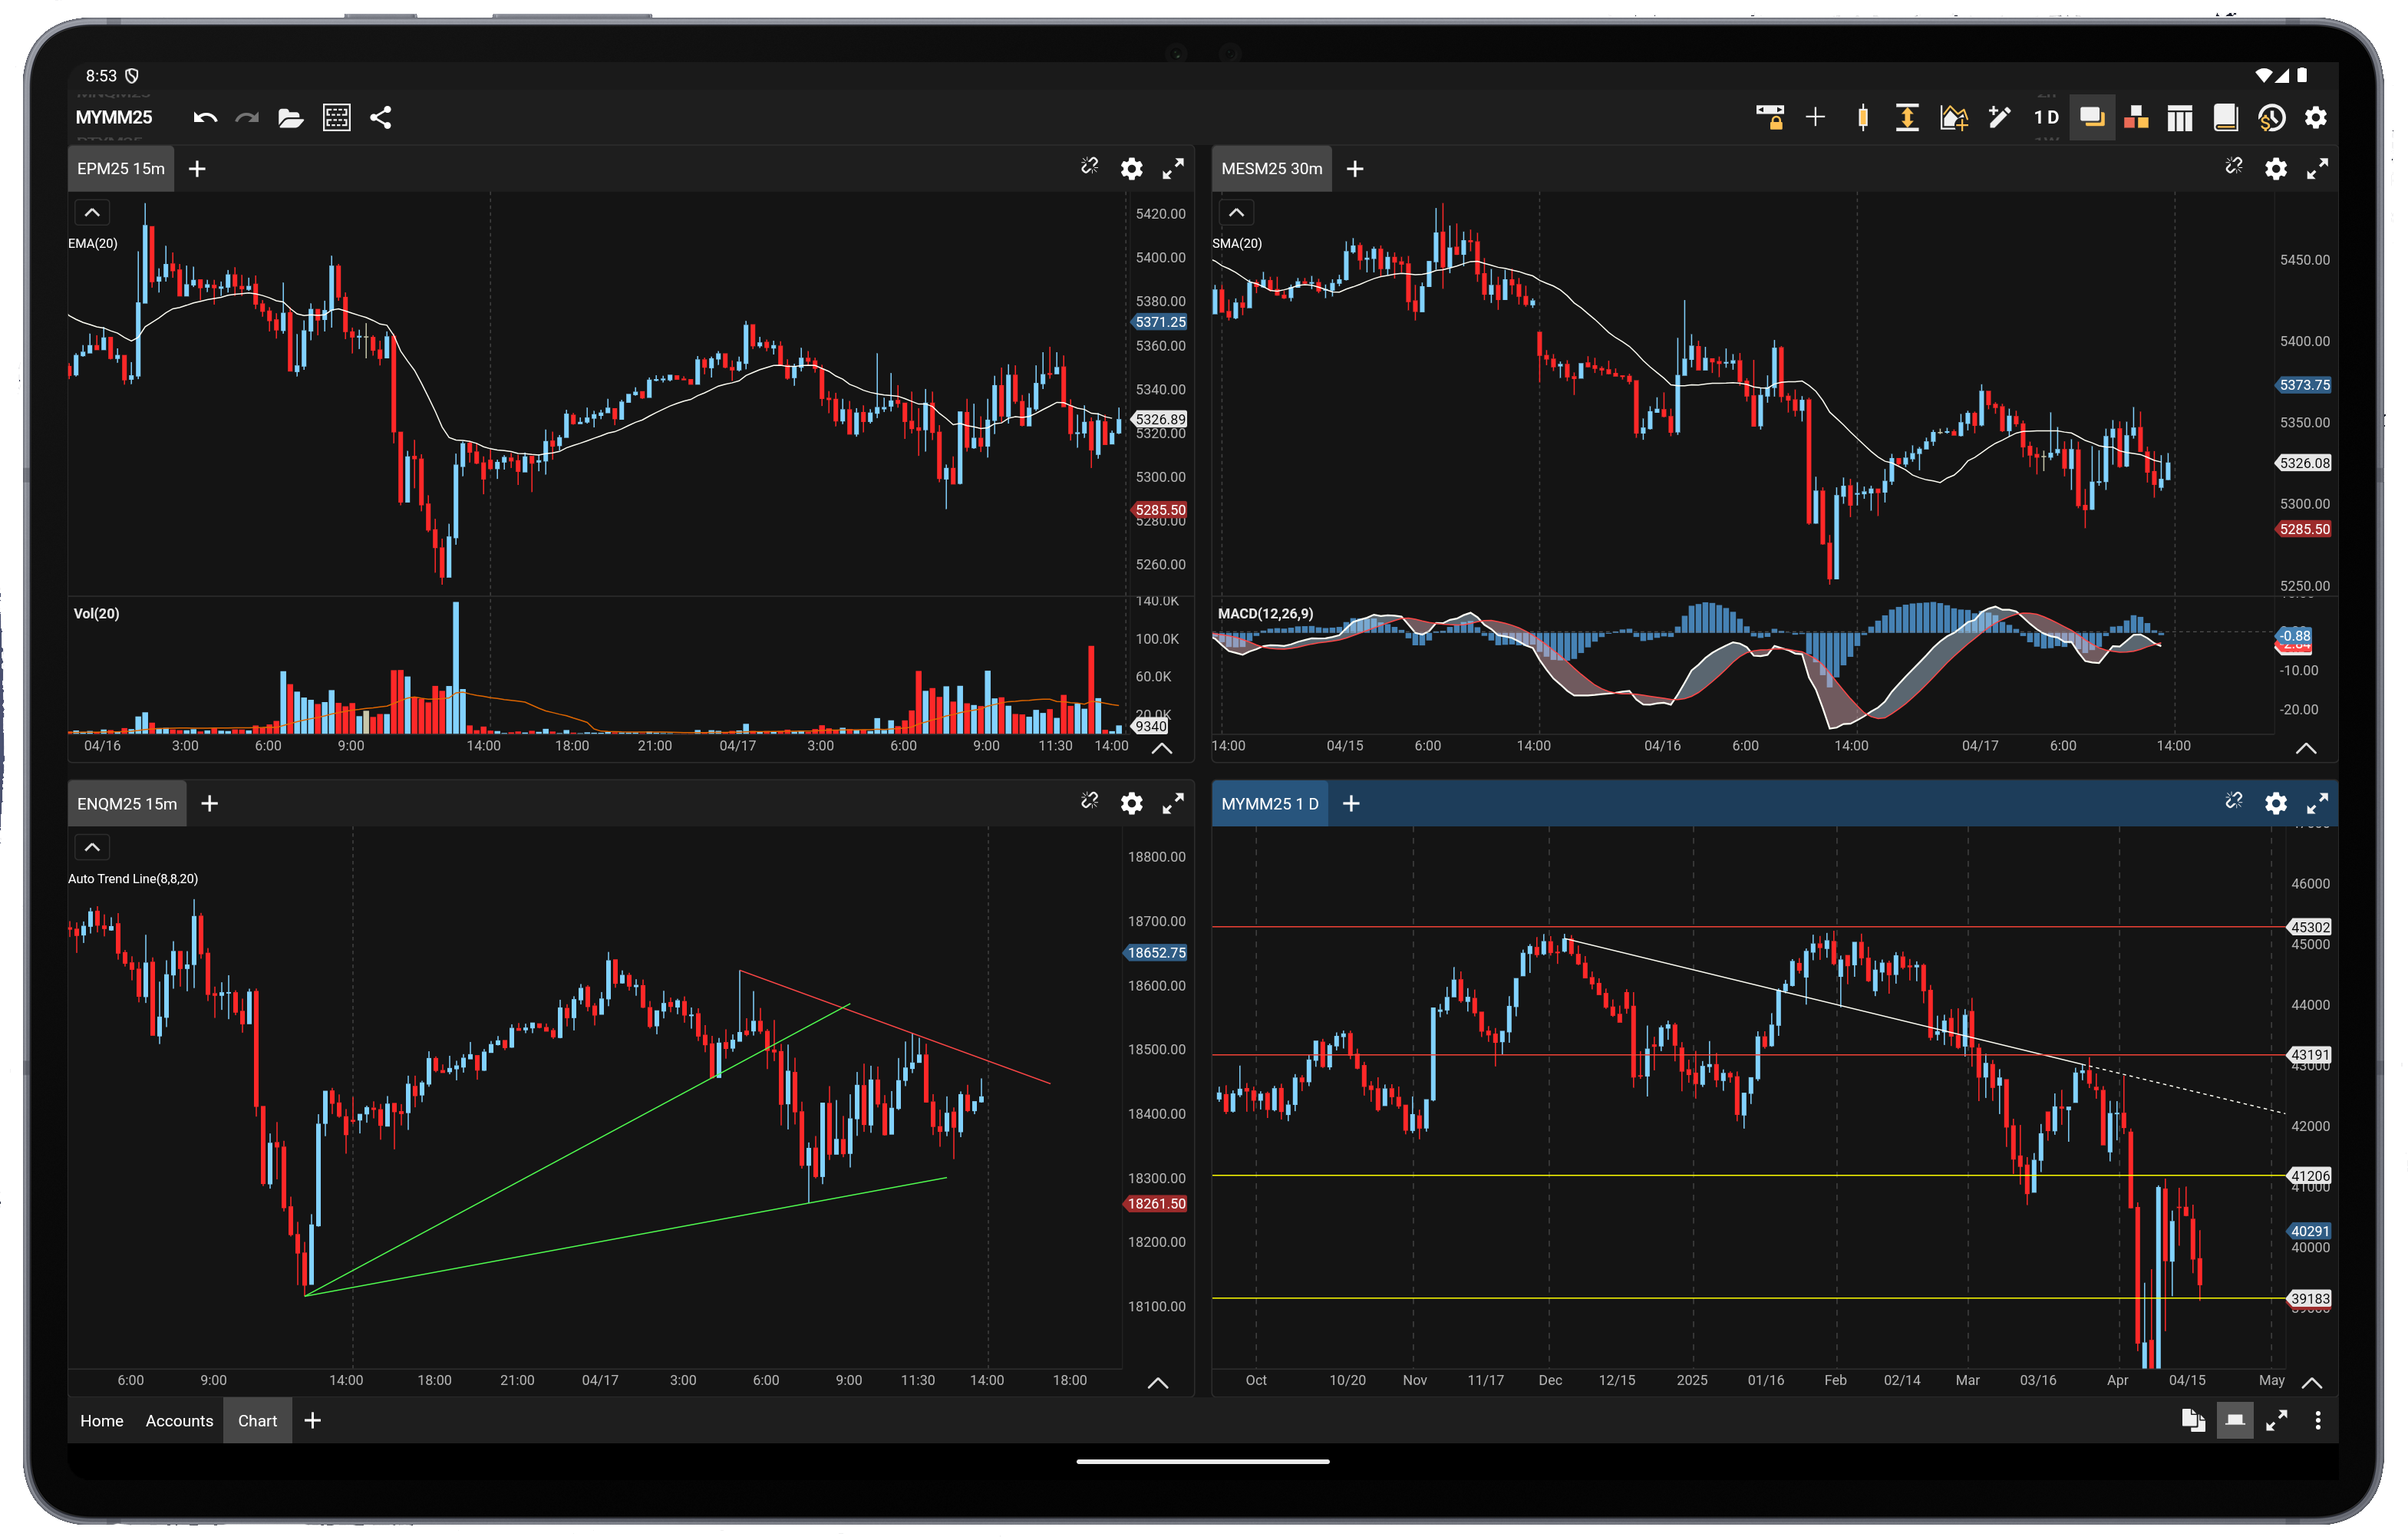Open the trade history dollar-clock icon

[x=2271, y=118]
